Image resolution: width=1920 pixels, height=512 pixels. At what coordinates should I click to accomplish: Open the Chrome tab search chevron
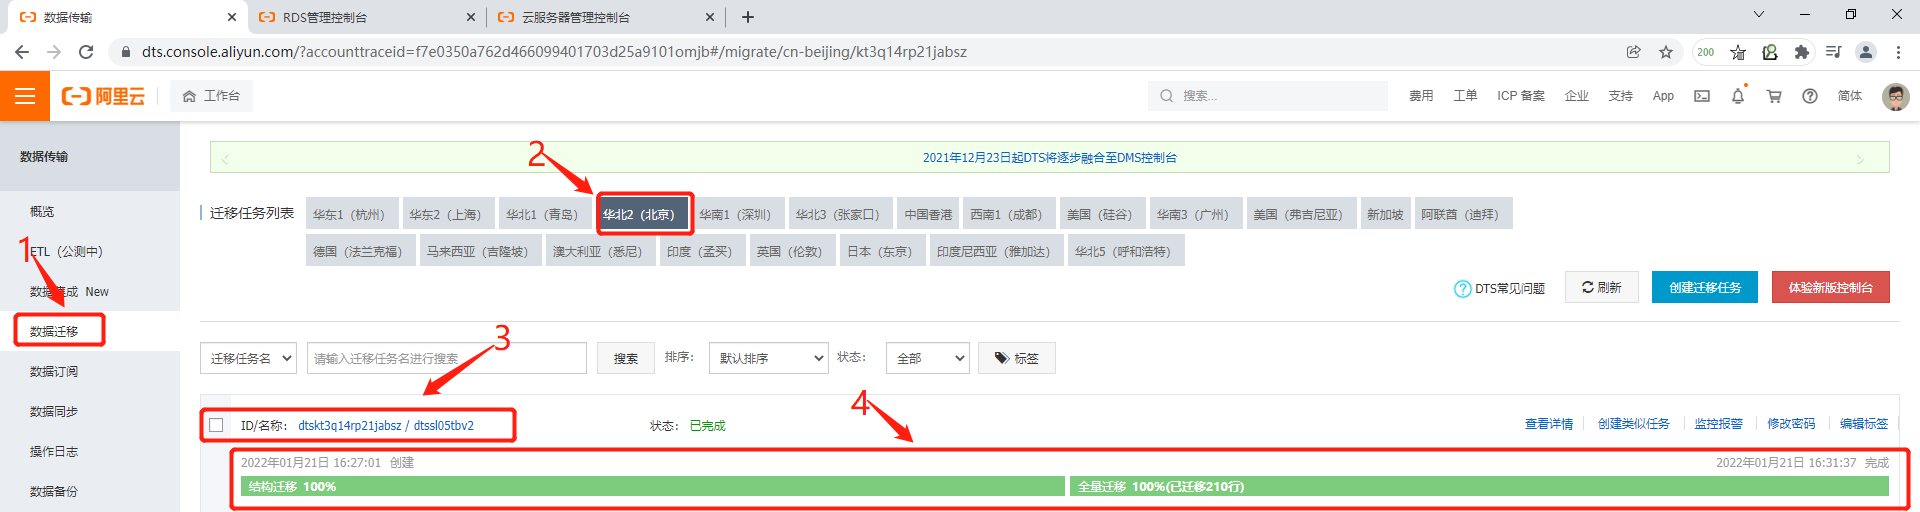coord(1759,14)
